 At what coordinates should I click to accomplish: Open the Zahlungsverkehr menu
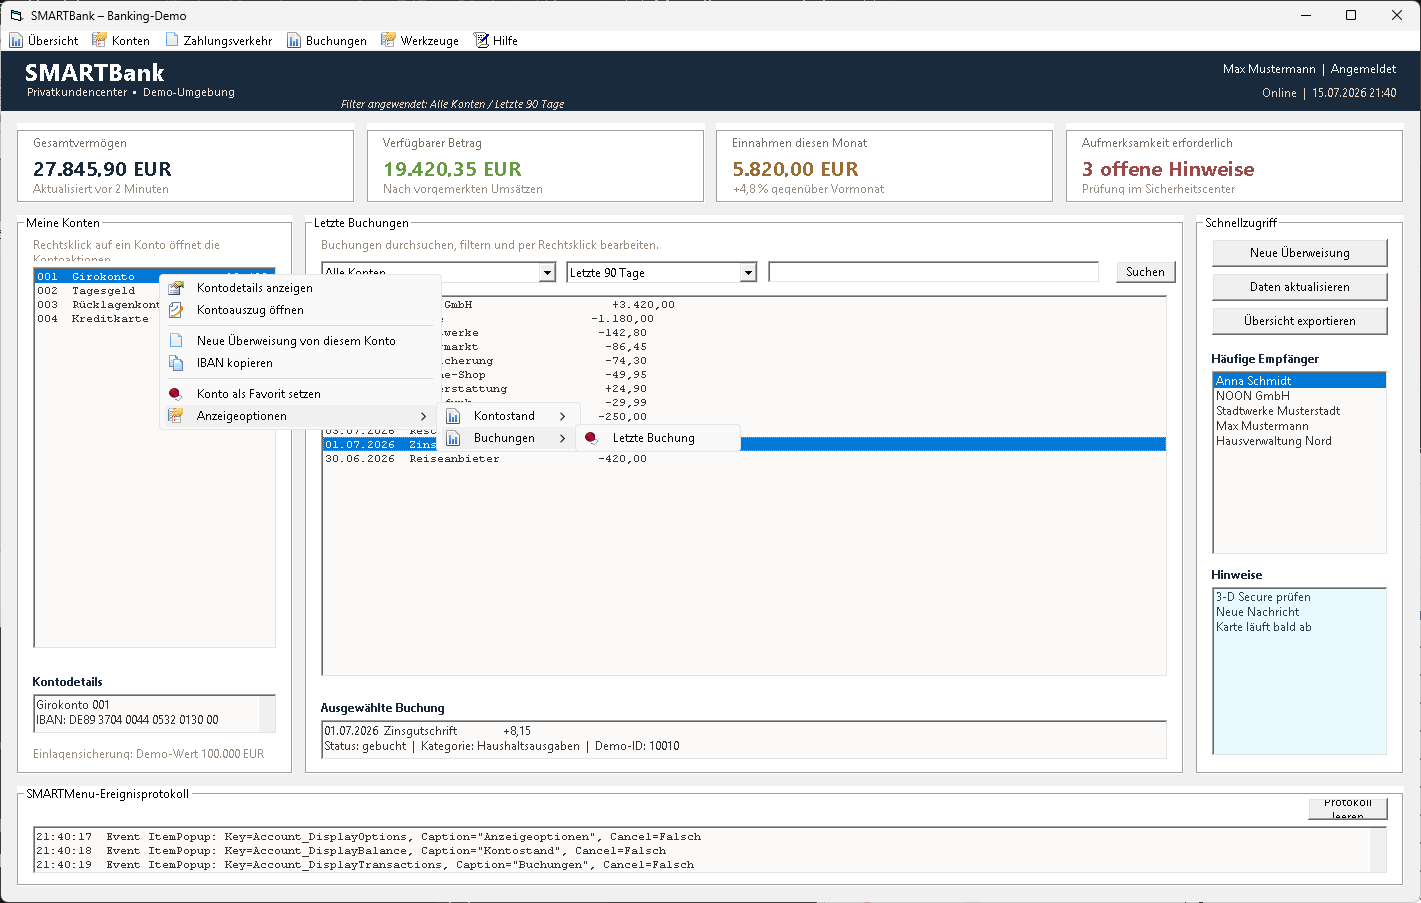click(x=219, y=41)
